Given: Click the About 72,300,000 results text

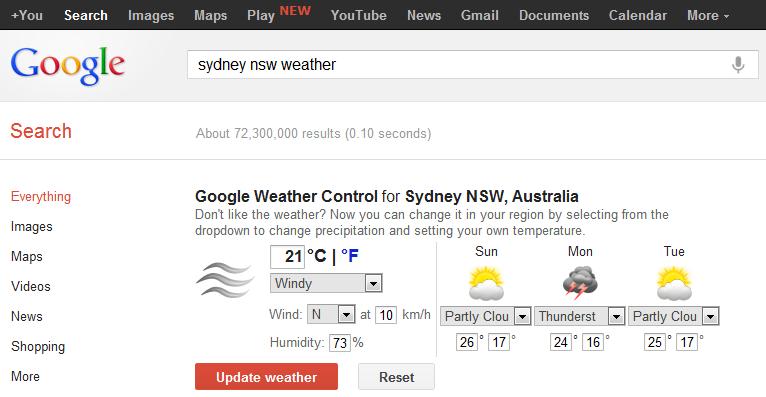Looking at the screenshot, I should [314, 133].
